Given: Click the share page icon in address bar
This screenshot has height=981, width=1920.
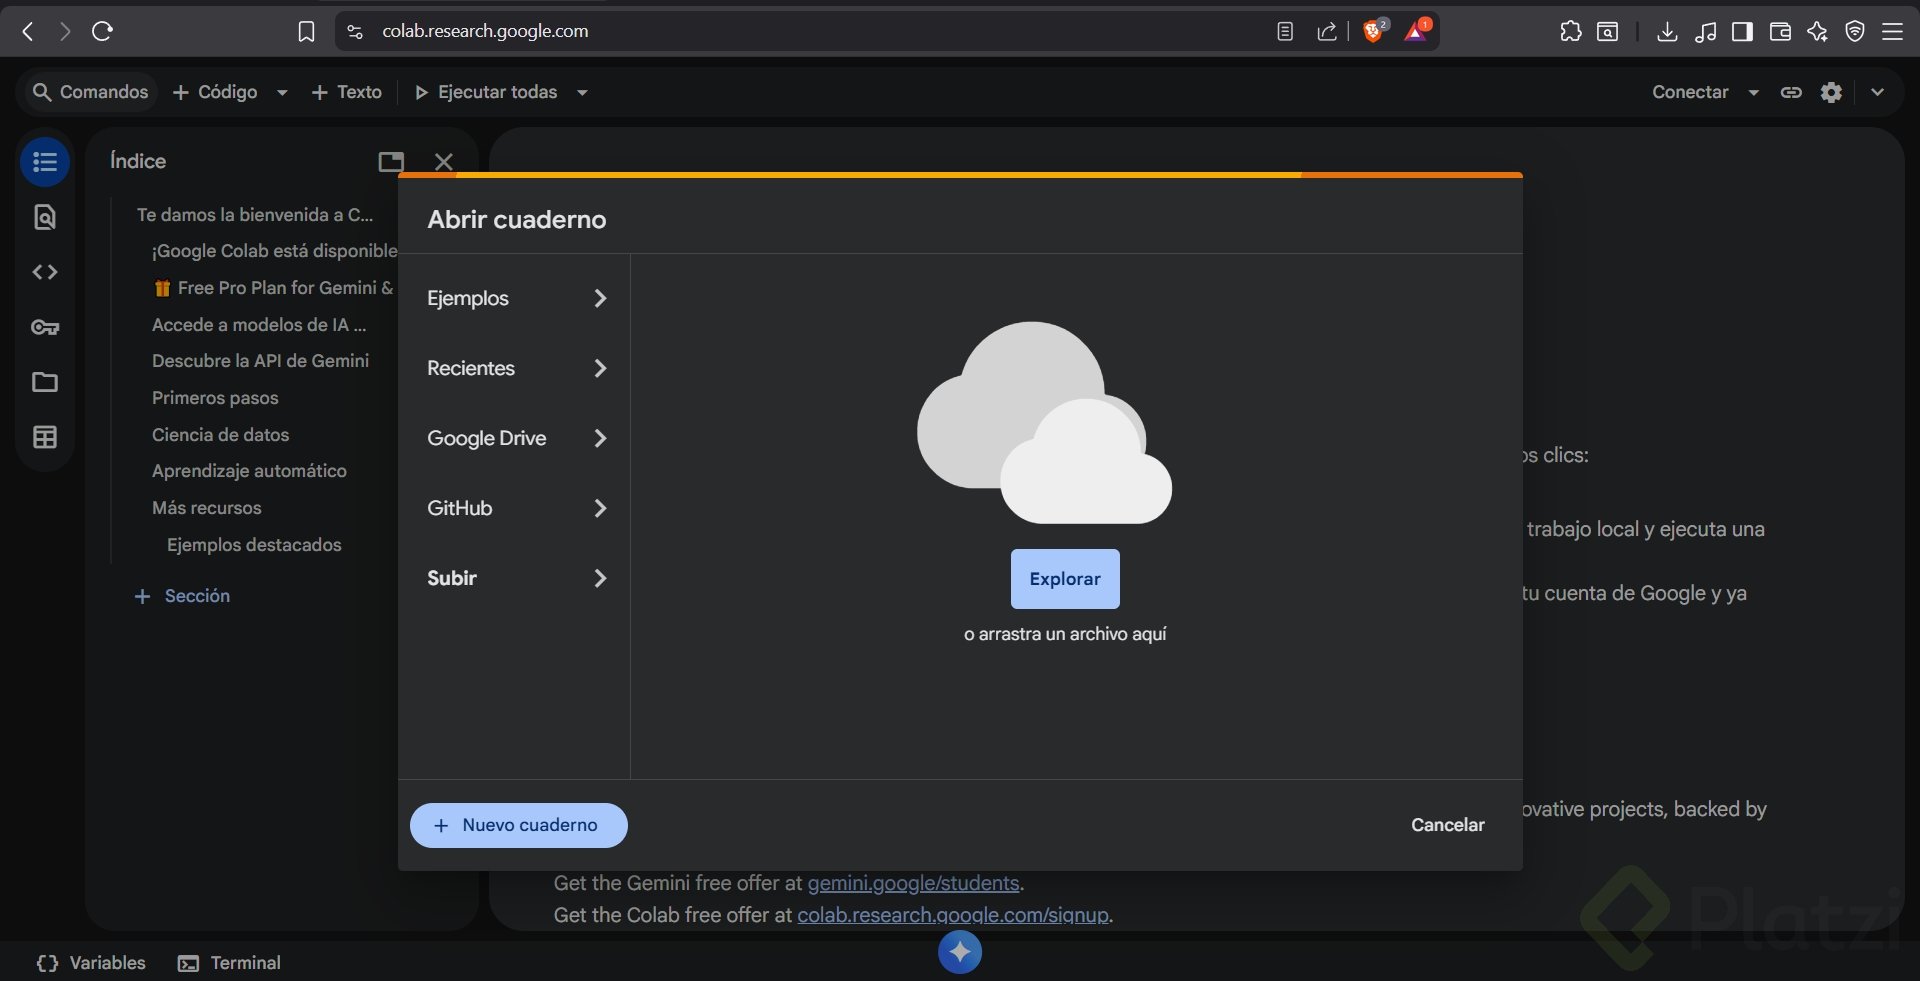Looking at the screenshot, I should [1327, 32].
